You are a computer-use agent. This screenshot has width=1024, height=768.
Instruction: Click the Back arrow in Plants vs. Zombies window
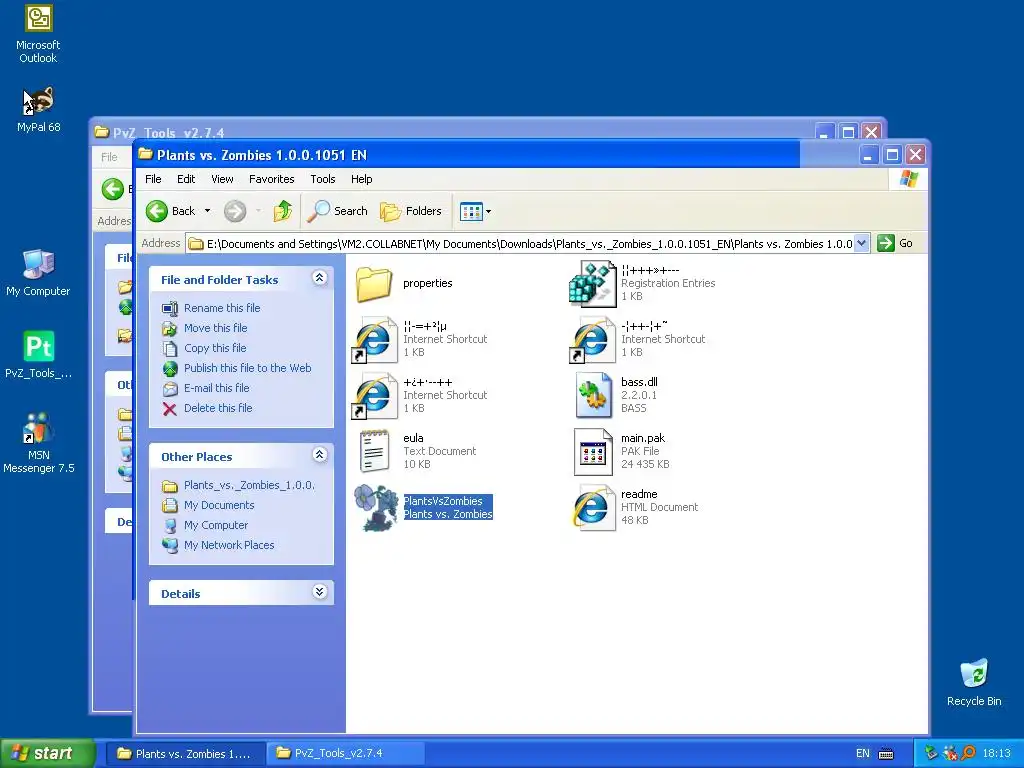157,211
